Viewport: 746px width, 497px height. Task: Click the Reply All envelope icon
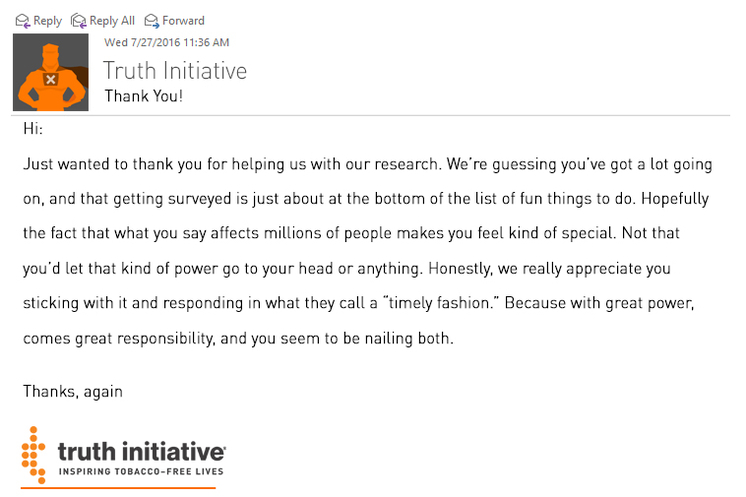coord(77,20)
